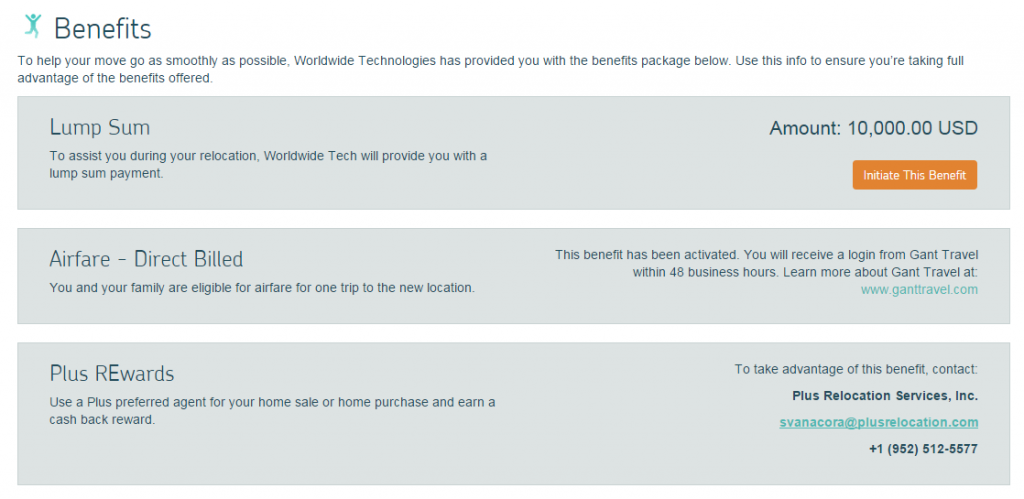
Task: Click the Lump Sum benefit card background
Action: (513, 153)
